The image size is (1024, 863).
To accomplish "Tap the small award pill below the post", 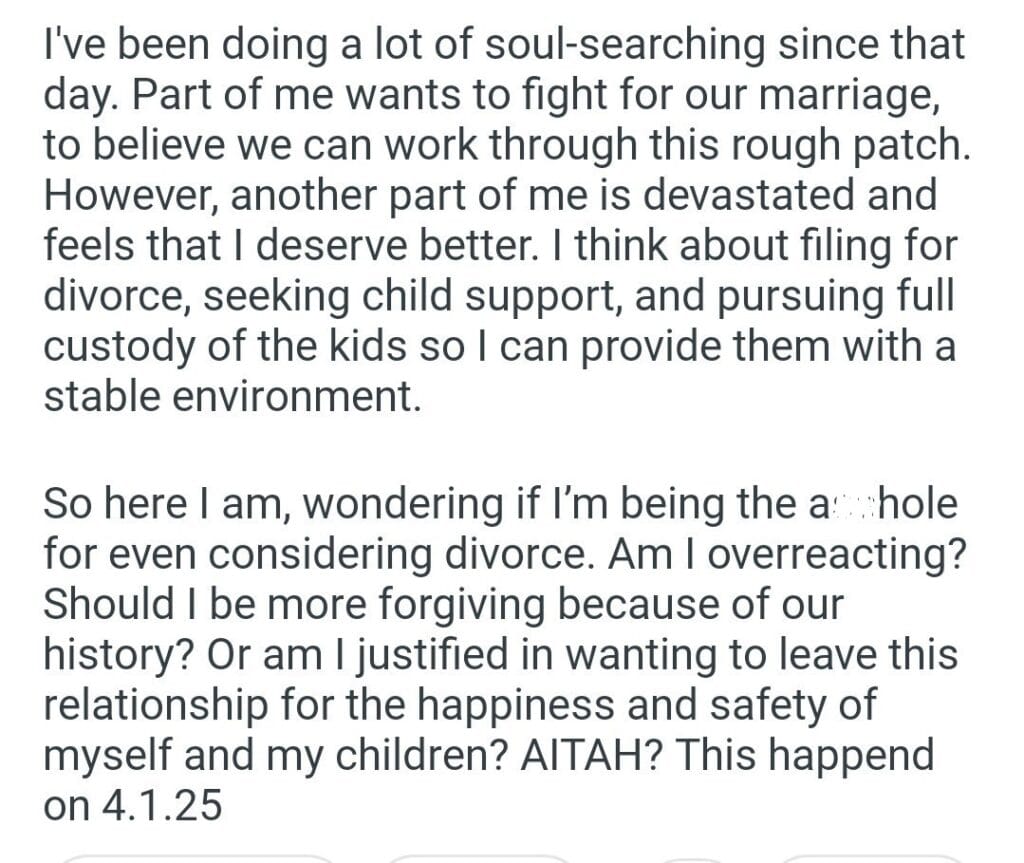I will [694, 858].
